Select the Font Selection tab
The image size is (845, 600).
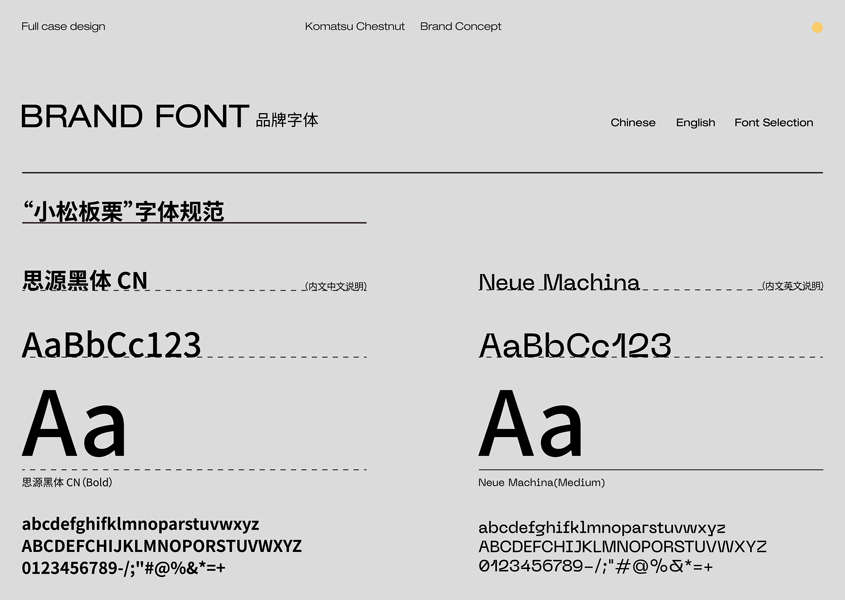773,122
